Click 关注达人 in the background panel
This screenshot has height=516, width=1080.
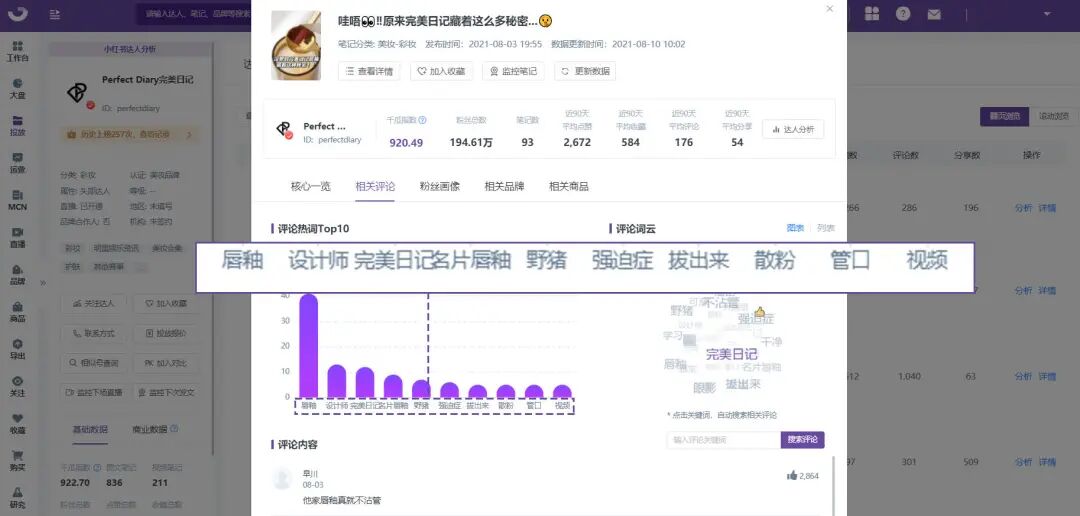coord(94,303)
